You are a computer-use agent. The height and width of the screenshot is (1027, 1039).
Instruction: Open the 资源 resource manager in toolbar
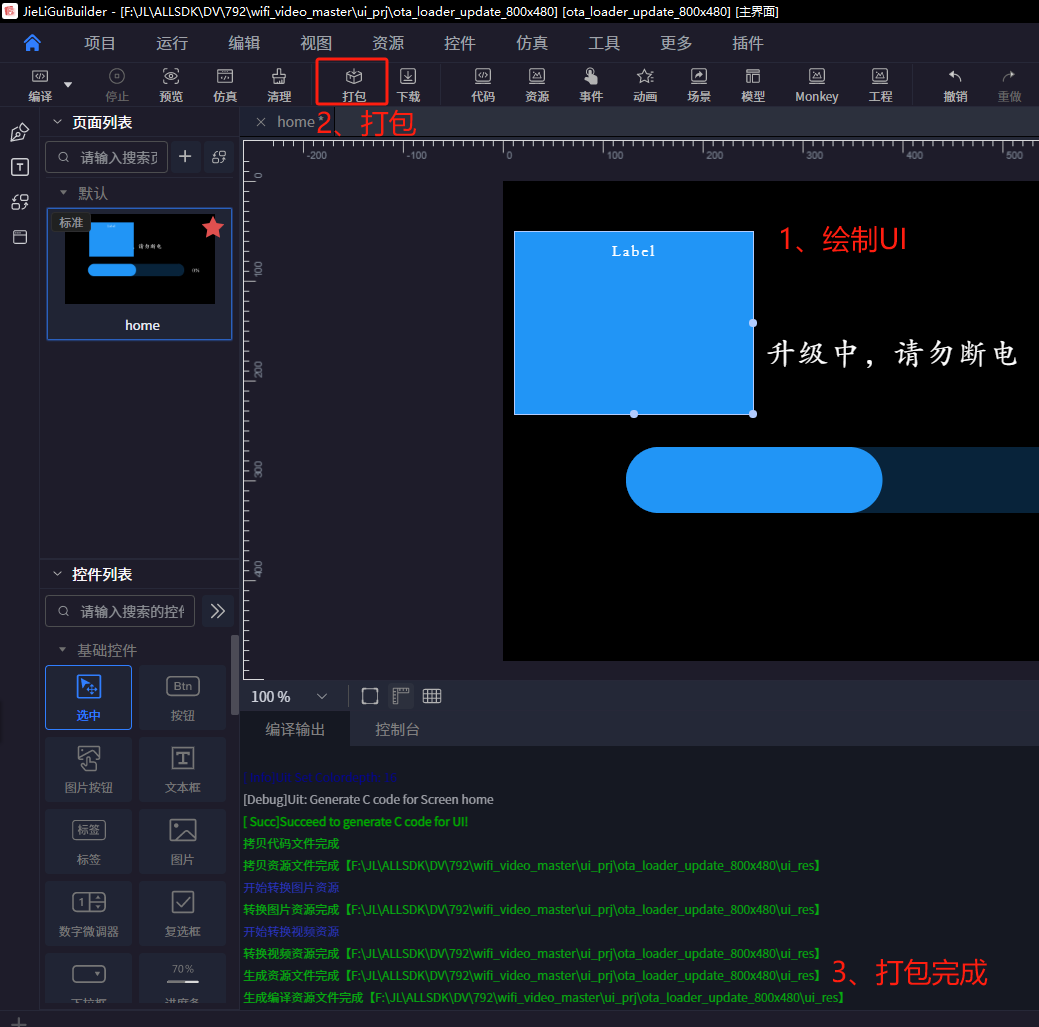click(x=537, y=85)
